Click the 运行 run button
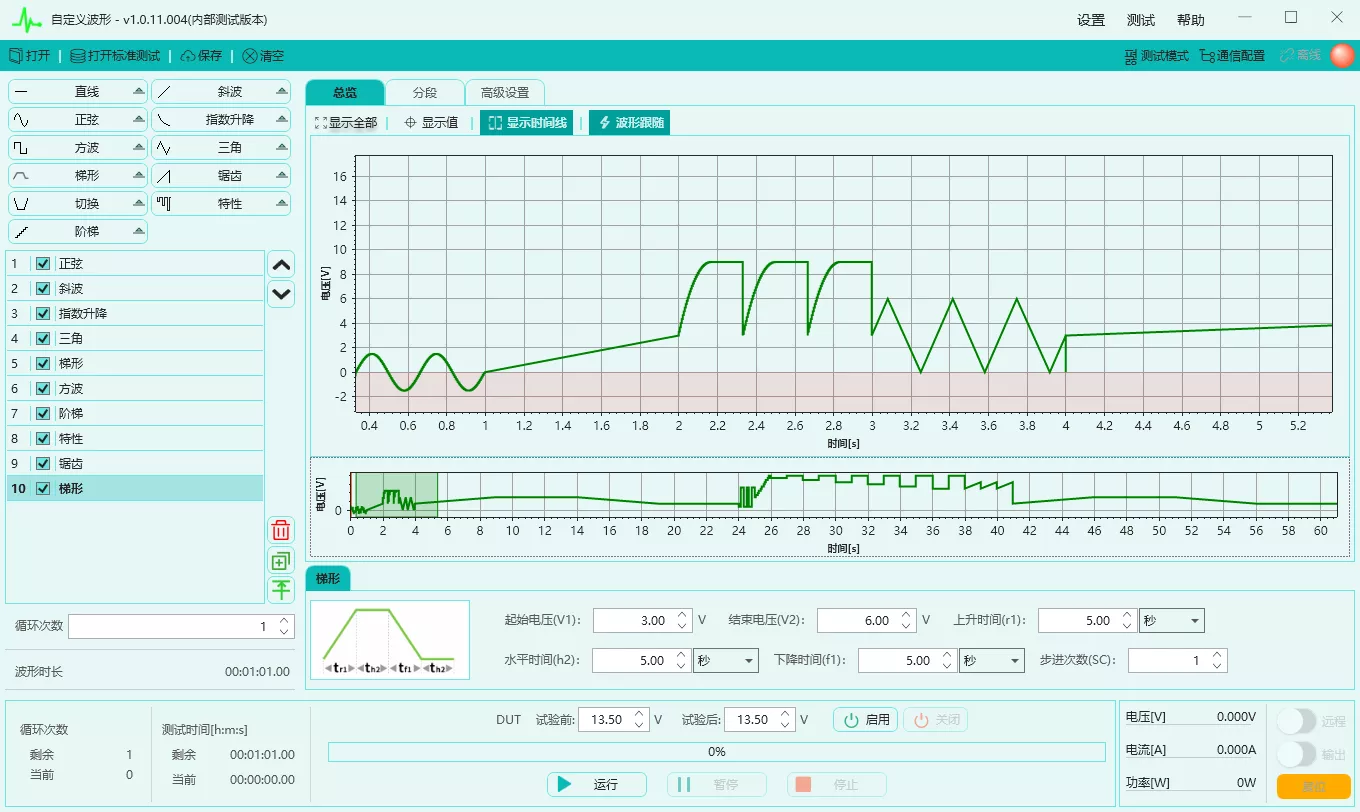 point(596,785)
